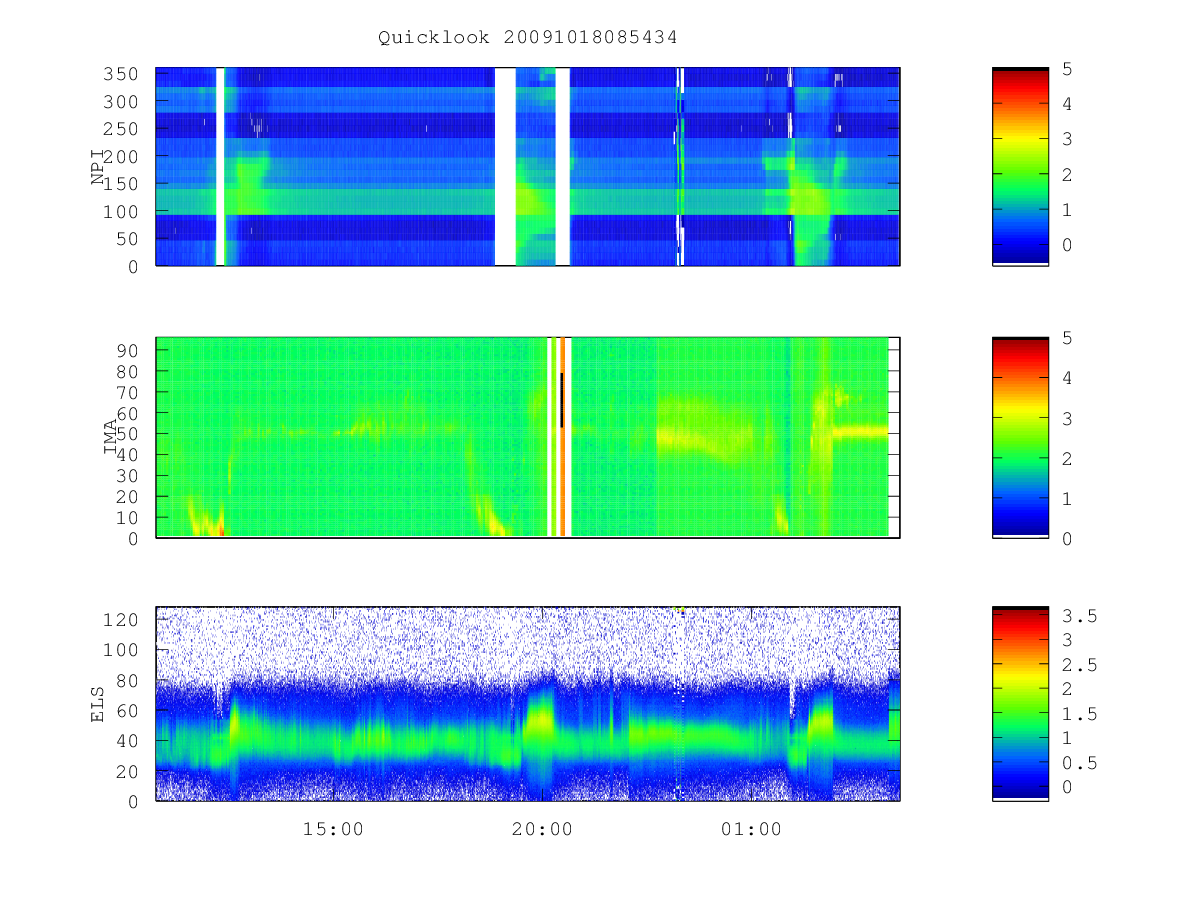Image resolution: width=1200 pixels, height=900 pixels.
Task: Click the ELS spectrogram plot area
Action: click(x=528, y=704)
